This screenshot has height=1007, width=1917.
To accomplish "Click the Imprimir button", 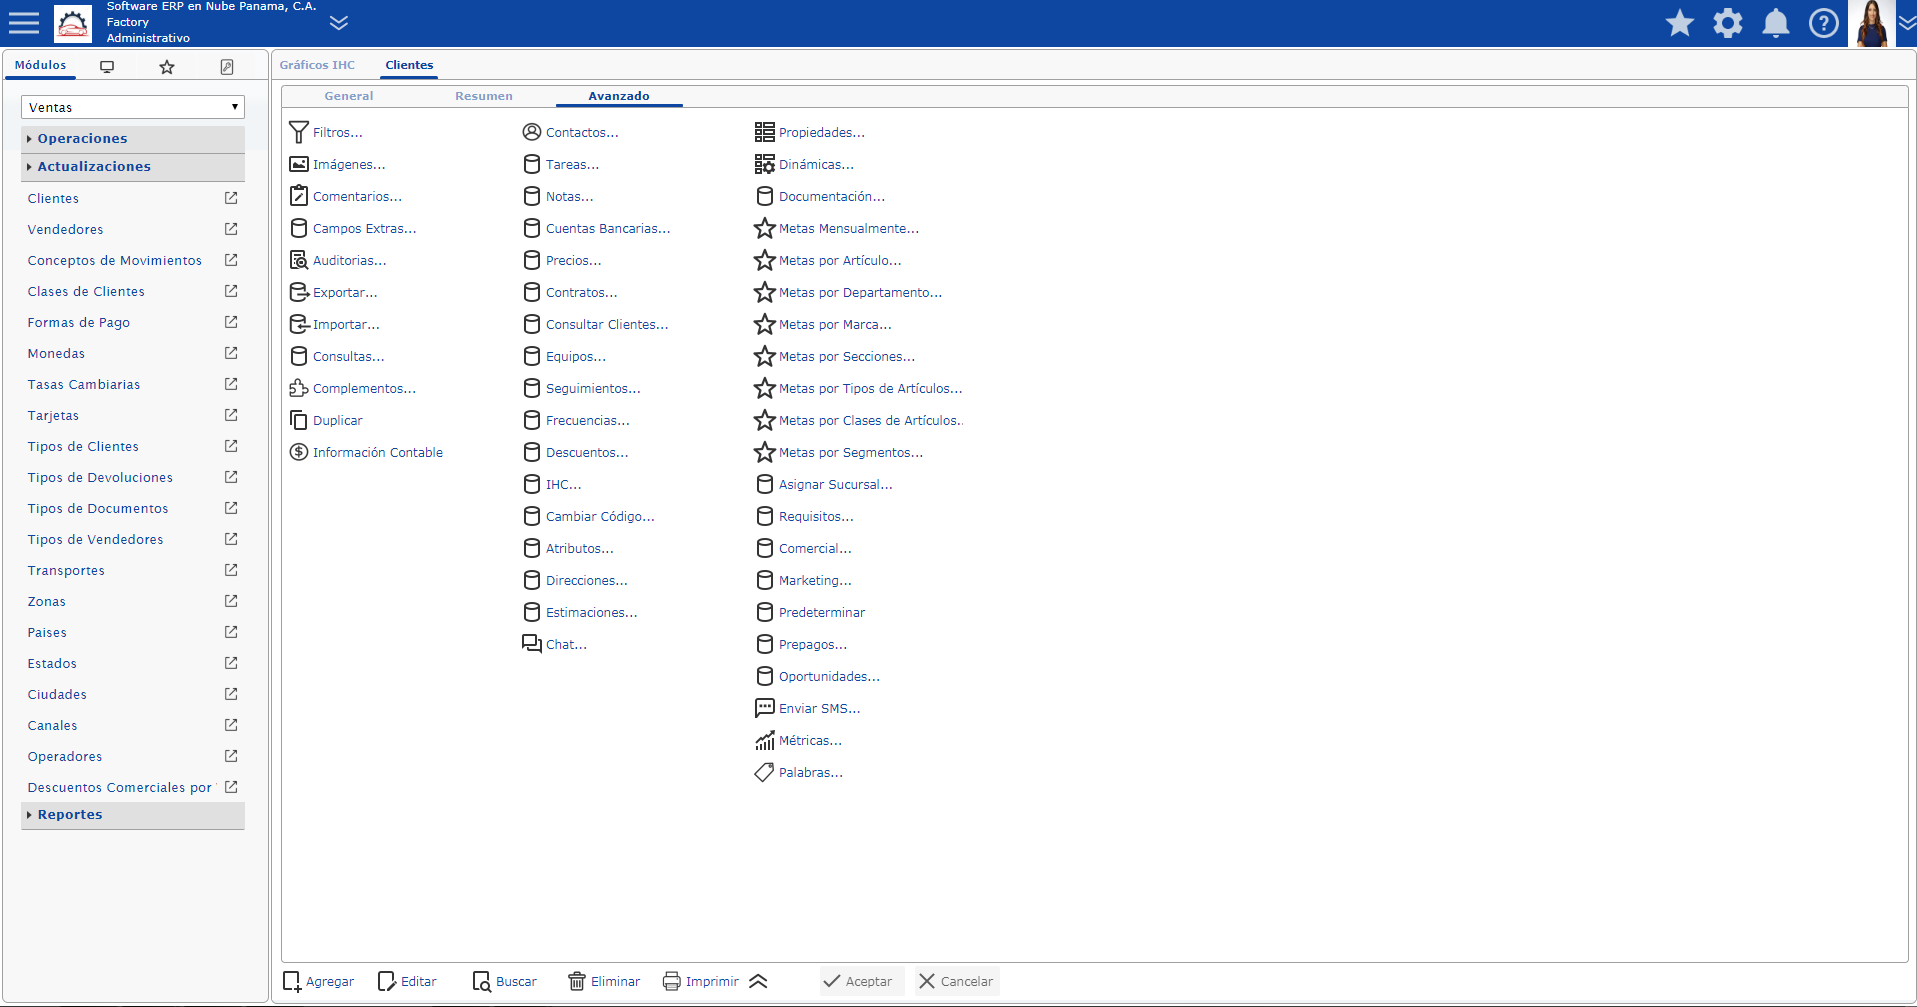I will point(701,981).
